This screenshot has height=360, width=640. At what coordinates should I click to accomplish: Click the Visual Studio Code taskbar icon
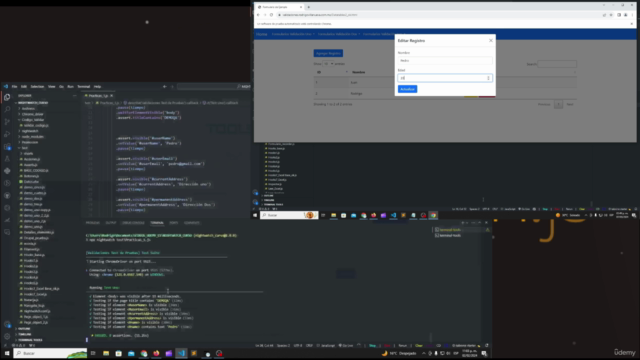[x=181, y=353]
